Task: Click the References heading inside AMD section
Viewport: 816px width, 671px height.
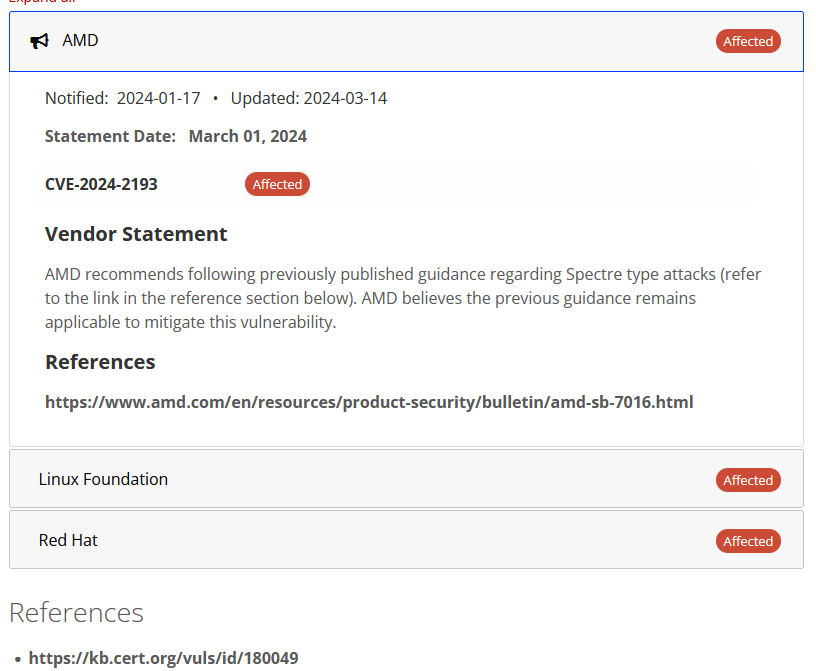Action: point(100,362)
